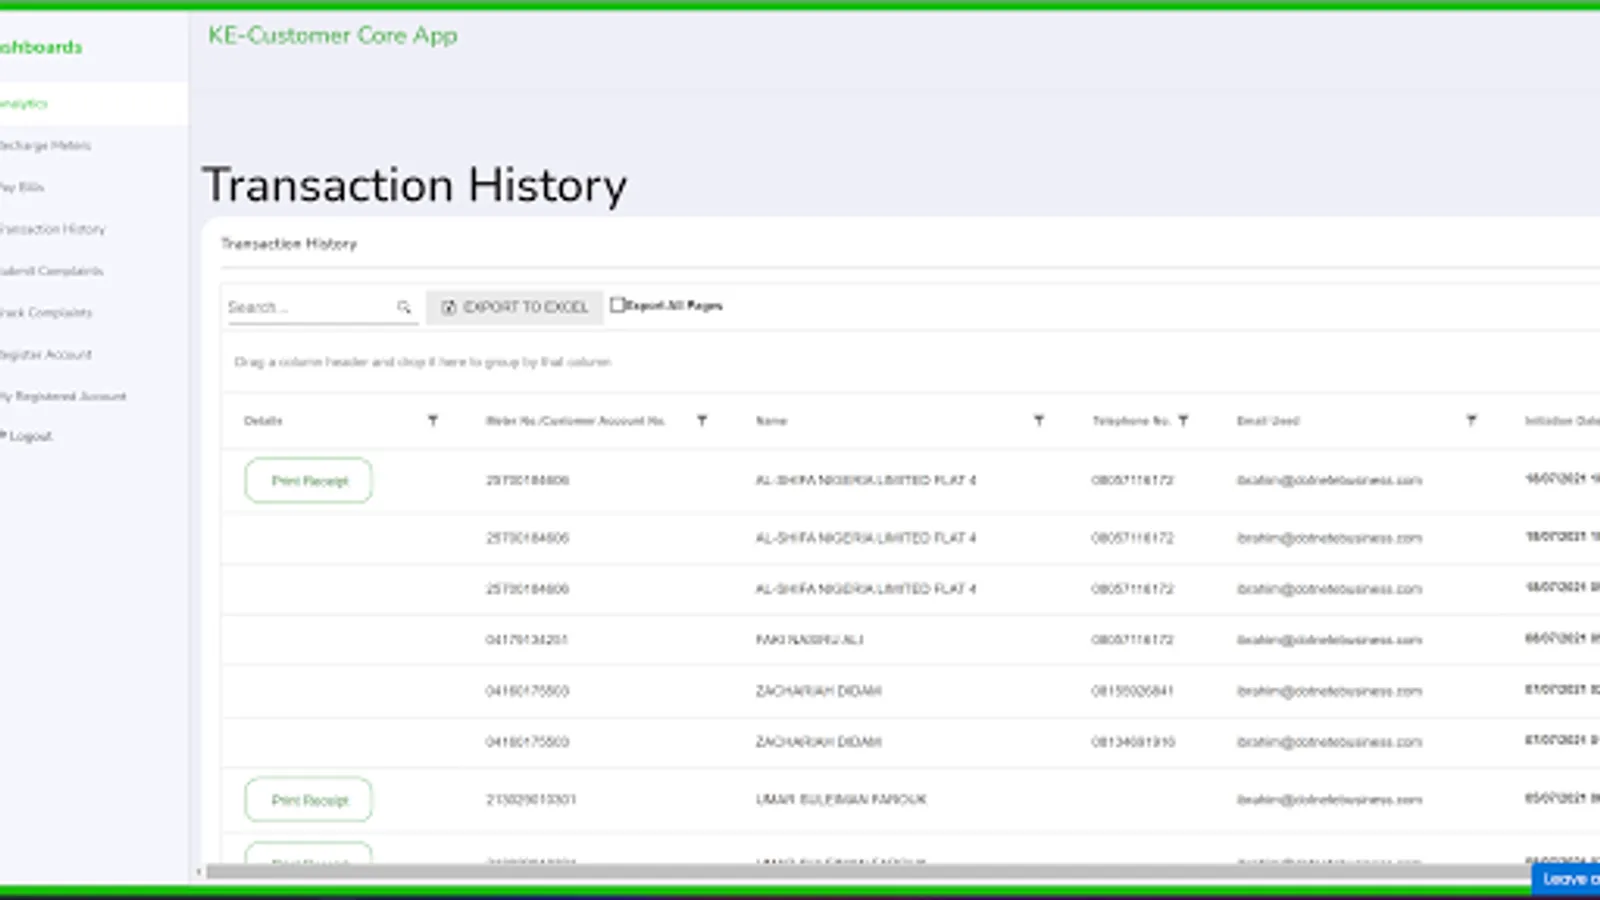Click the KE-Customer Core App title
Image resolution: width=1600 pixels, height=900 pixels.
pos(333,36)
